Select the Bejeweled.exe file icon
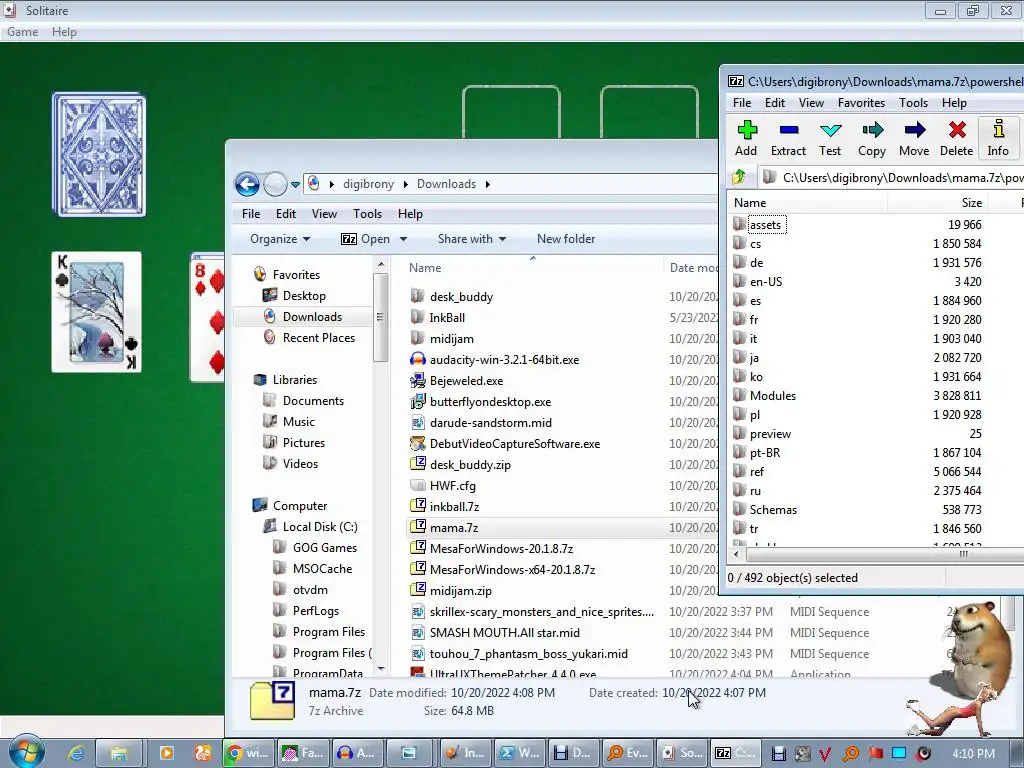 [417, 380]
